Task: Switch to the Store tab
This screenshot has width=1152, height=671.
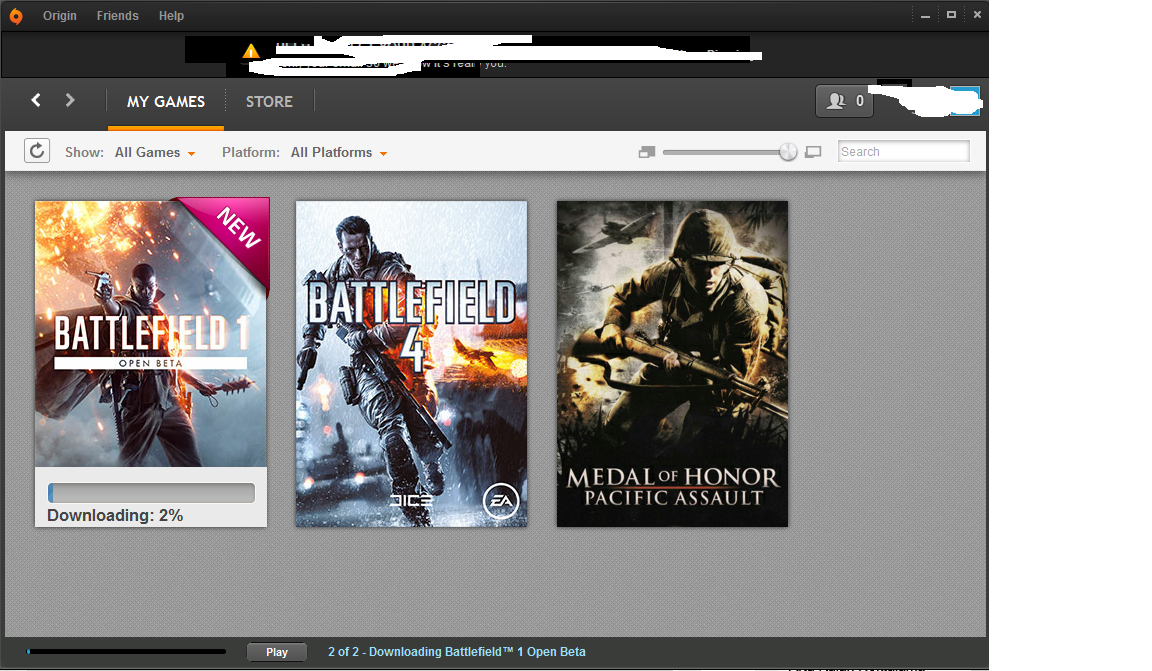Action: click(x=269, y=102)
